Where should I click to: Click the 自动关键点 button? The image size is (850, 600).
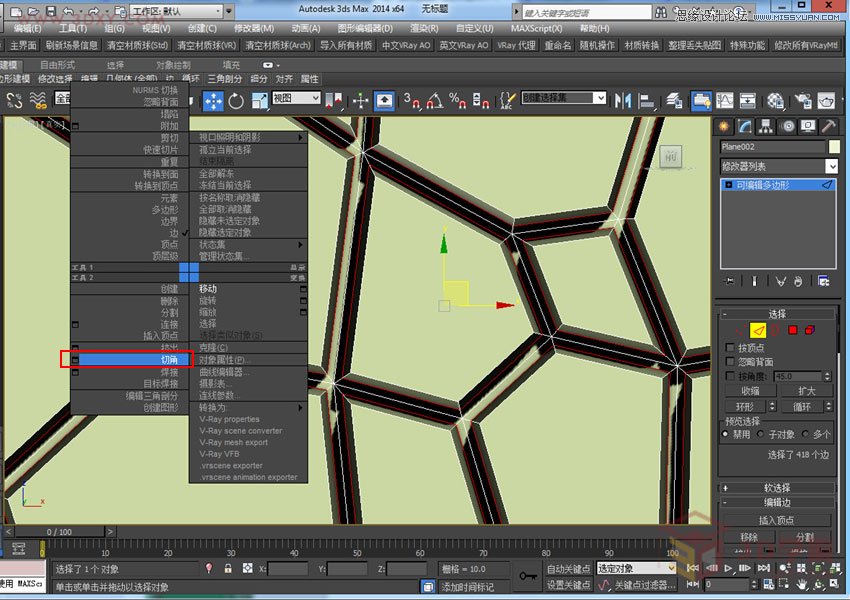pyautogui.click(x=568, y=569)
